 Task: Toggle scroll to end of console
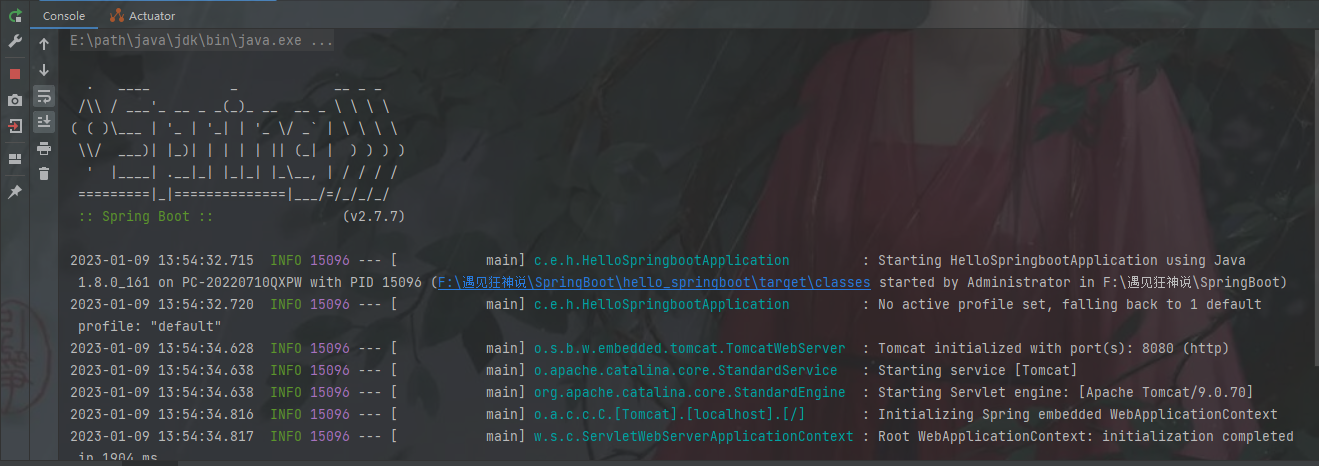tap(44, 122)
